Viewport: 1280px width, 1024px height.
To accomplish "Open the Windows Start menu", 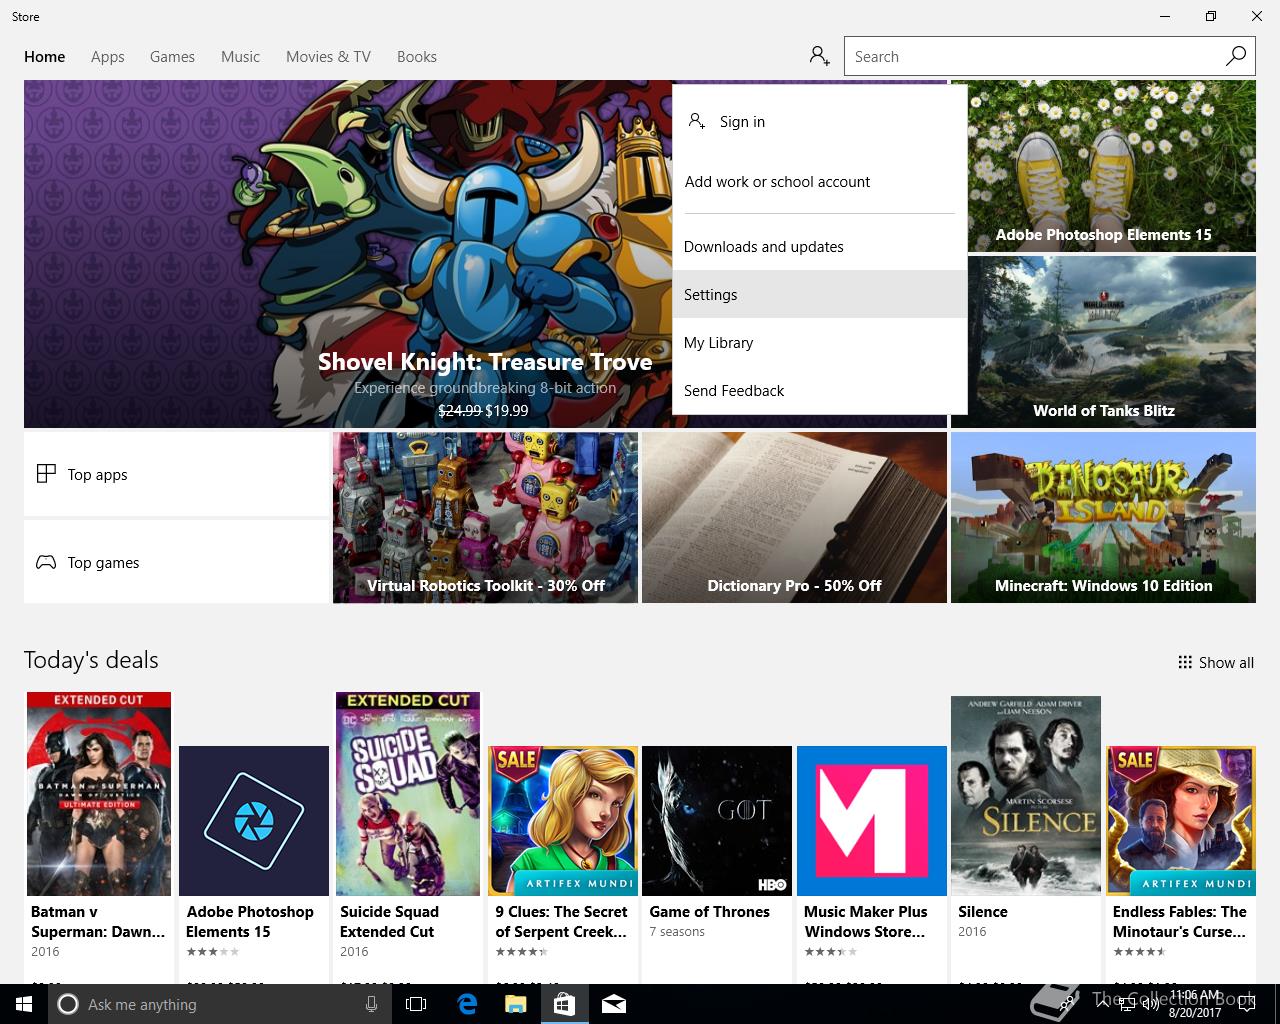I will (23, 1004).
